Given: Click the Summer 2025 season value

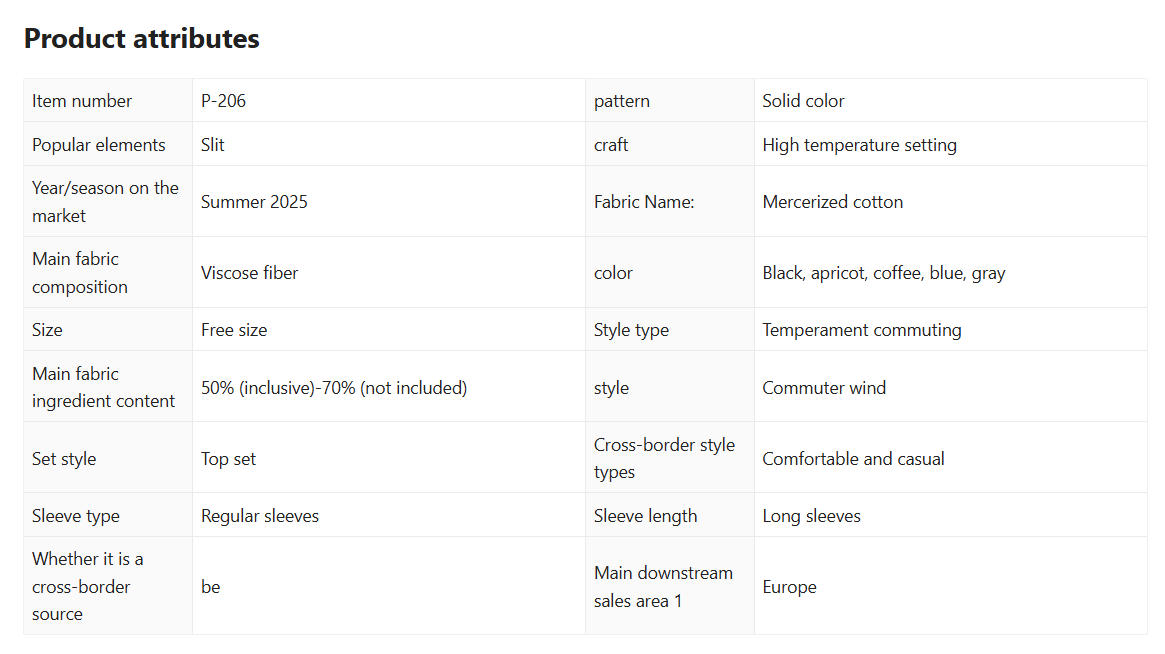Looking at the screenshot, I should pos(254,202).
